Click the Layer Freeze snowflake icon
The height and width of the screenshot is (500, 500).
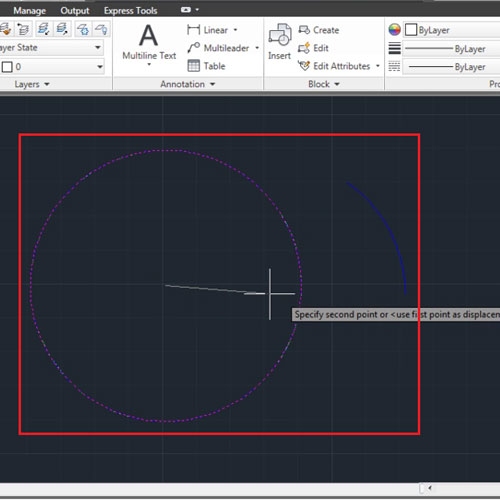coord(83,29)
